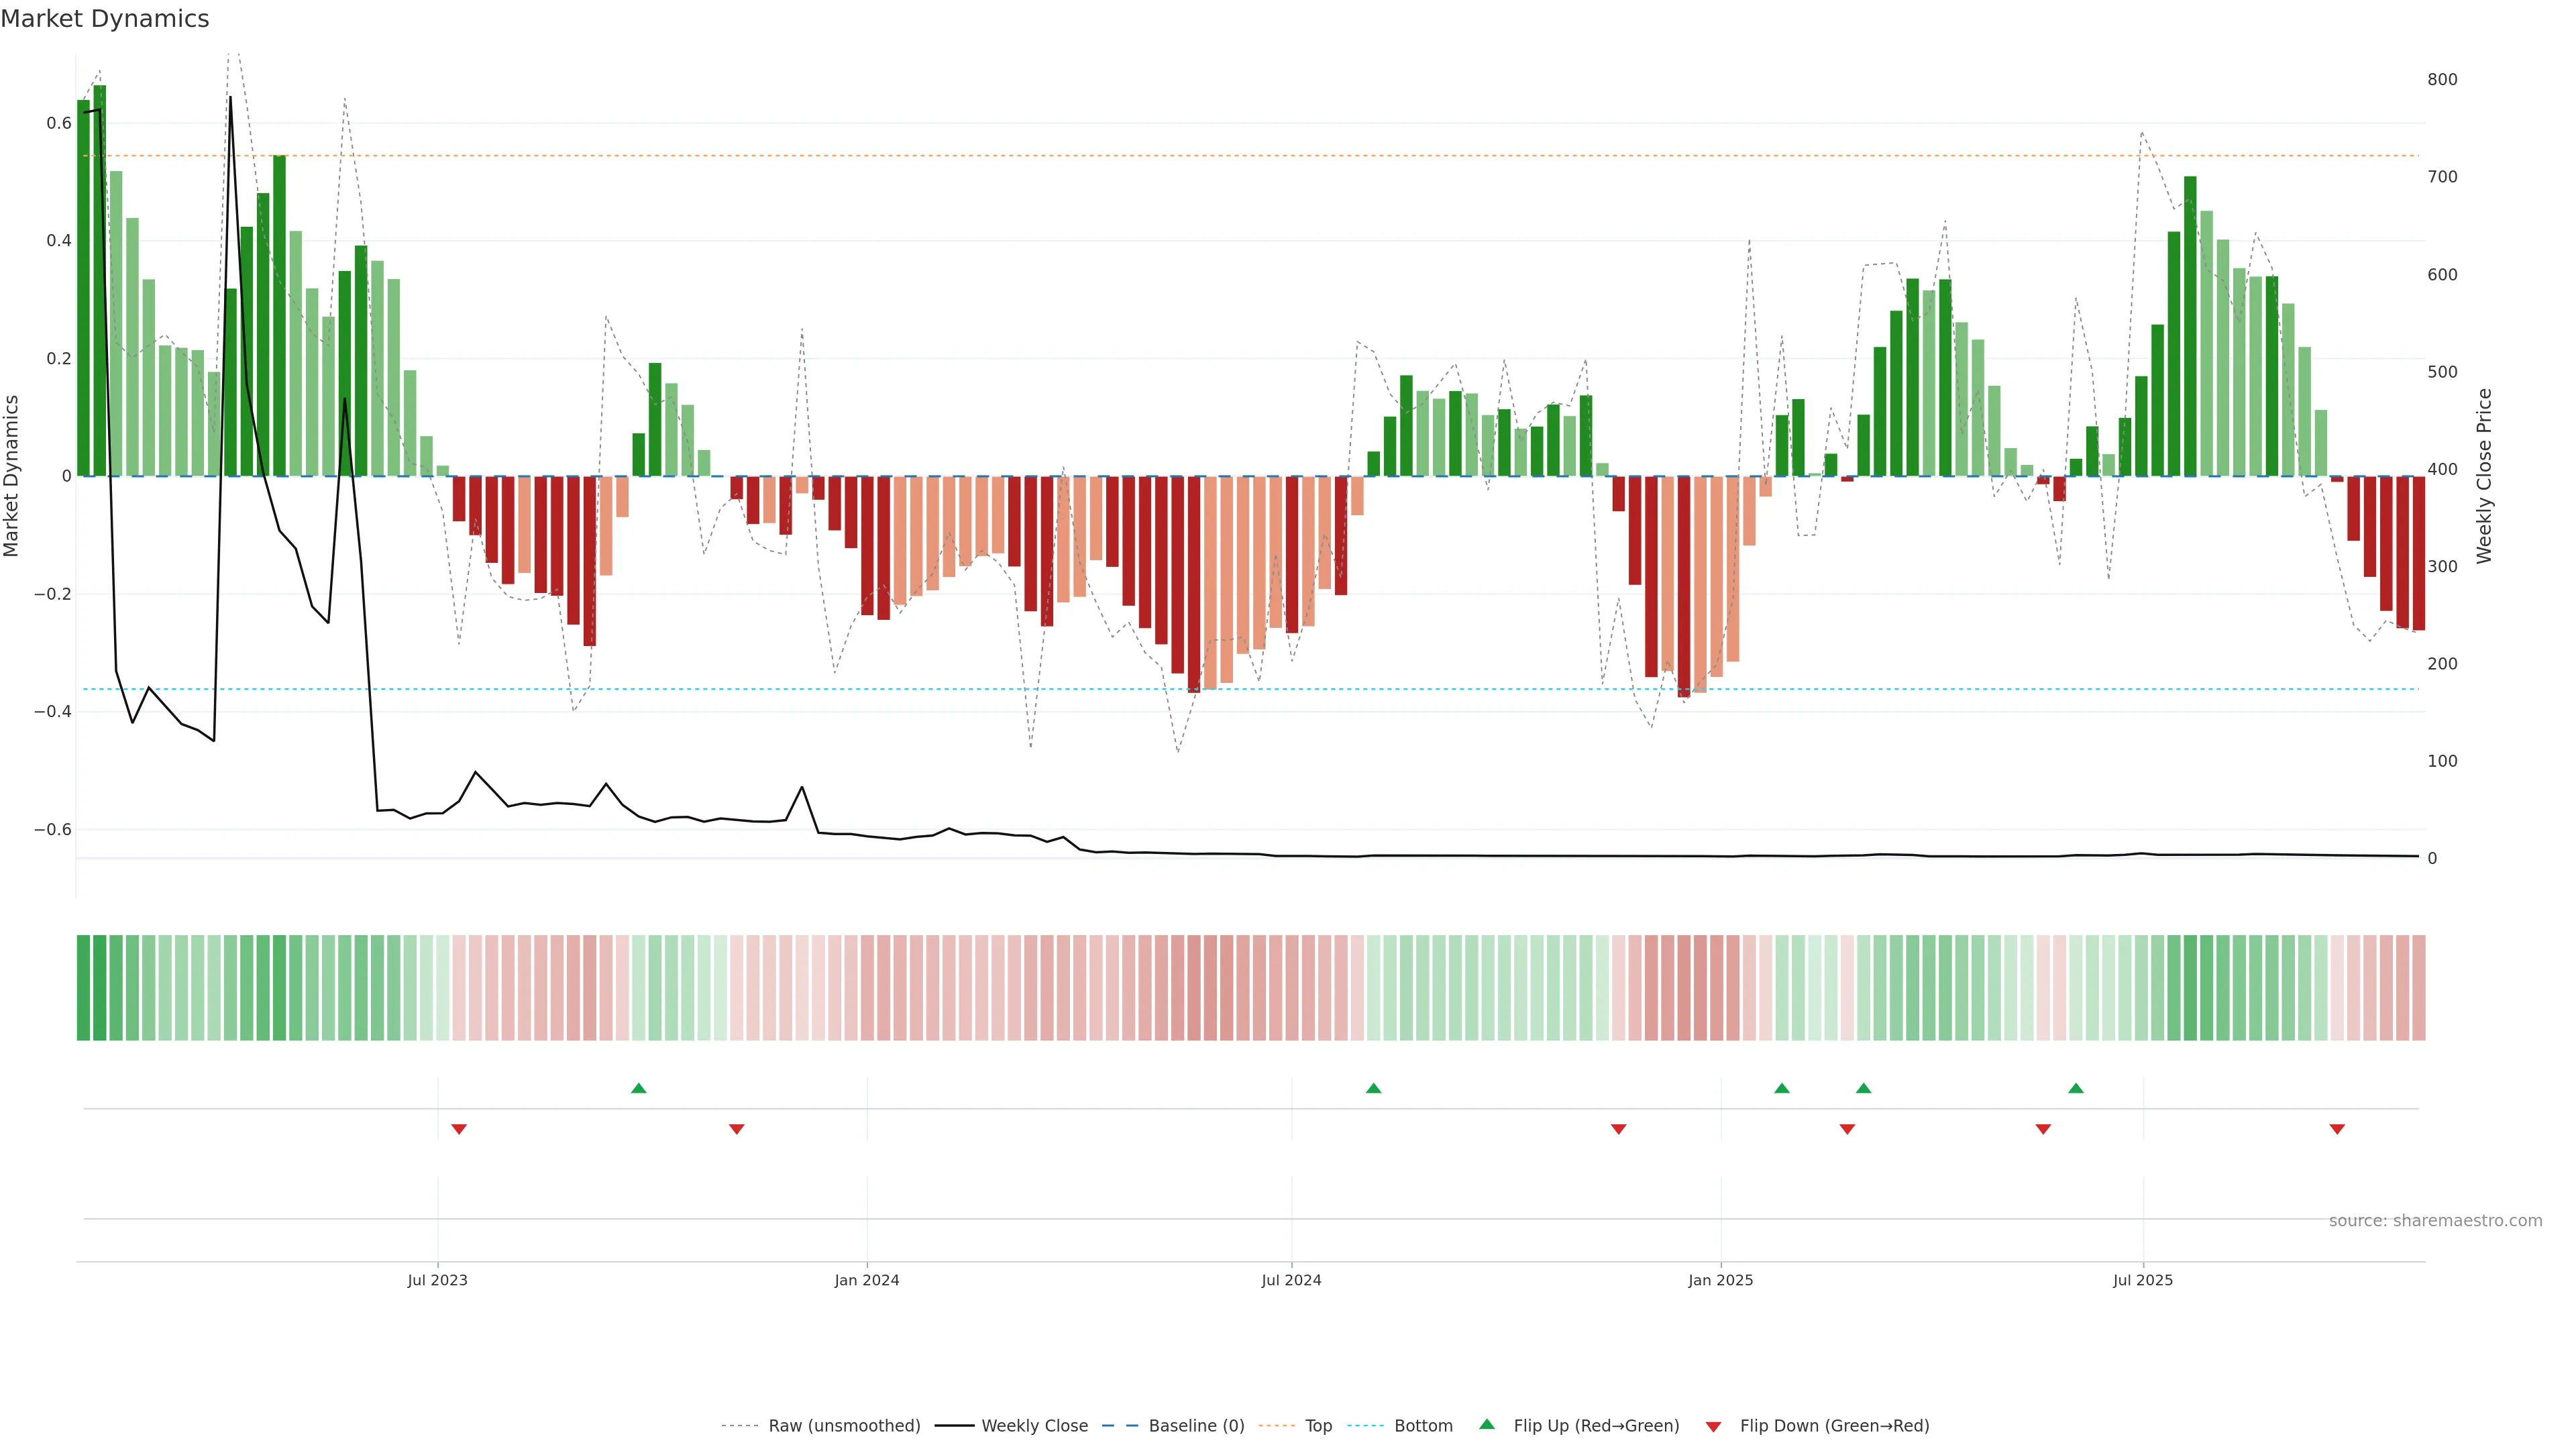Click the Bottom legend label
This screenshot has height=1449, width=2576.
(x=1423, y=1426)
